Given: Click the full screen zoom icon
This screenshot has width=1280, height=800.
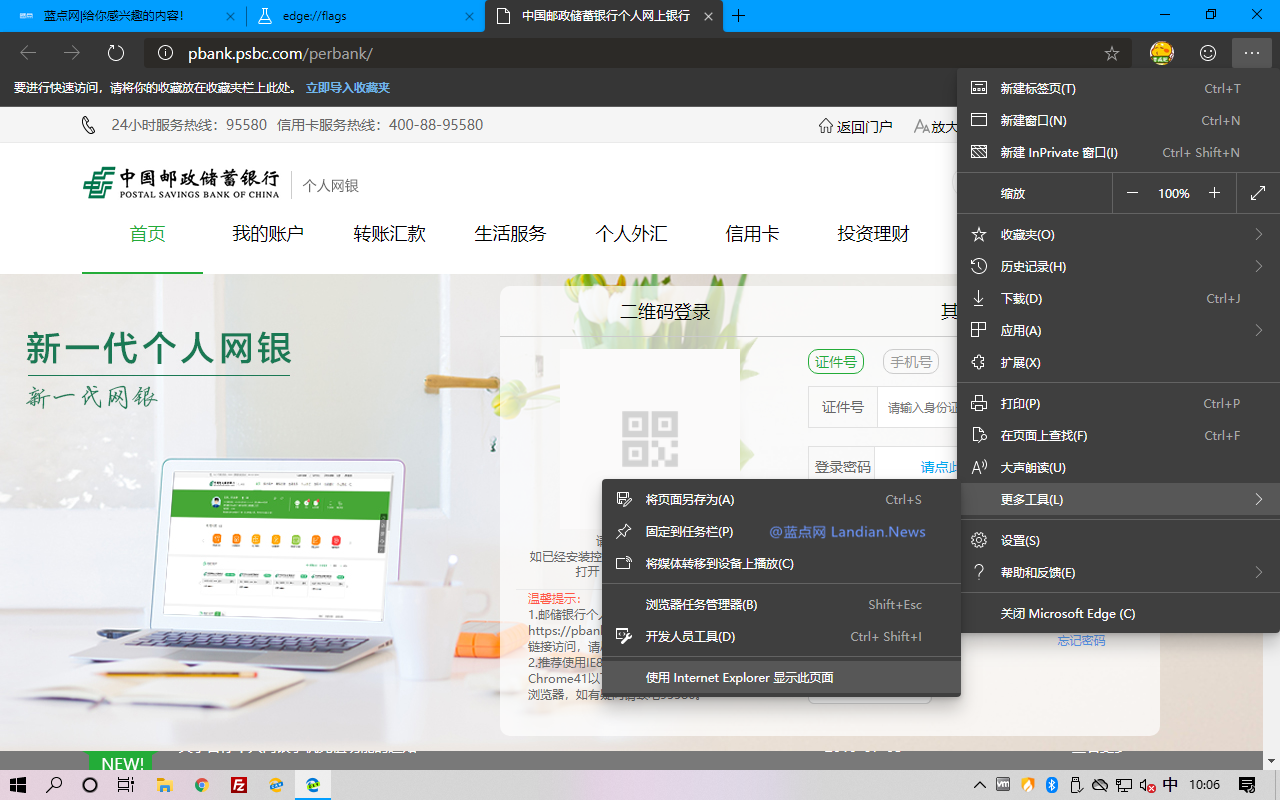Looking at the screenshot, I should point(1258,193).
